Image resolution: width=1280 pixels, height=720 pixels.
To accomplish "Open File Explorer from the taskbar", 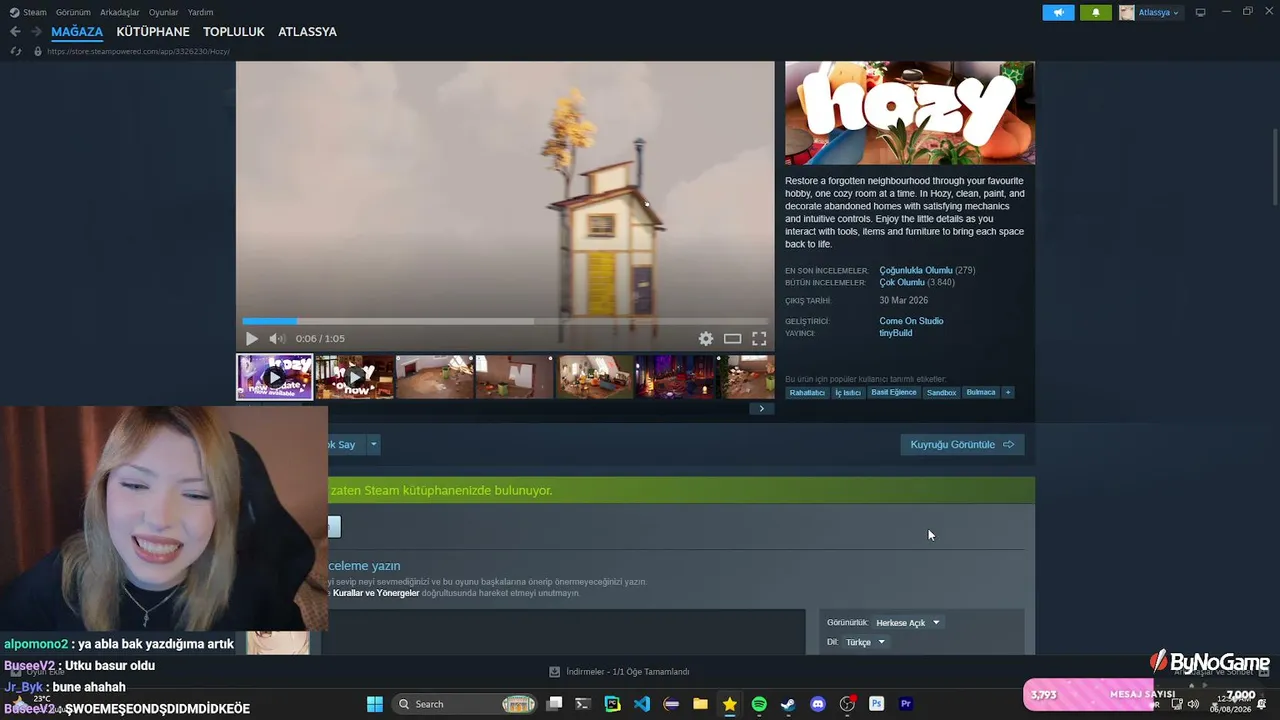I will coord(700,704).
